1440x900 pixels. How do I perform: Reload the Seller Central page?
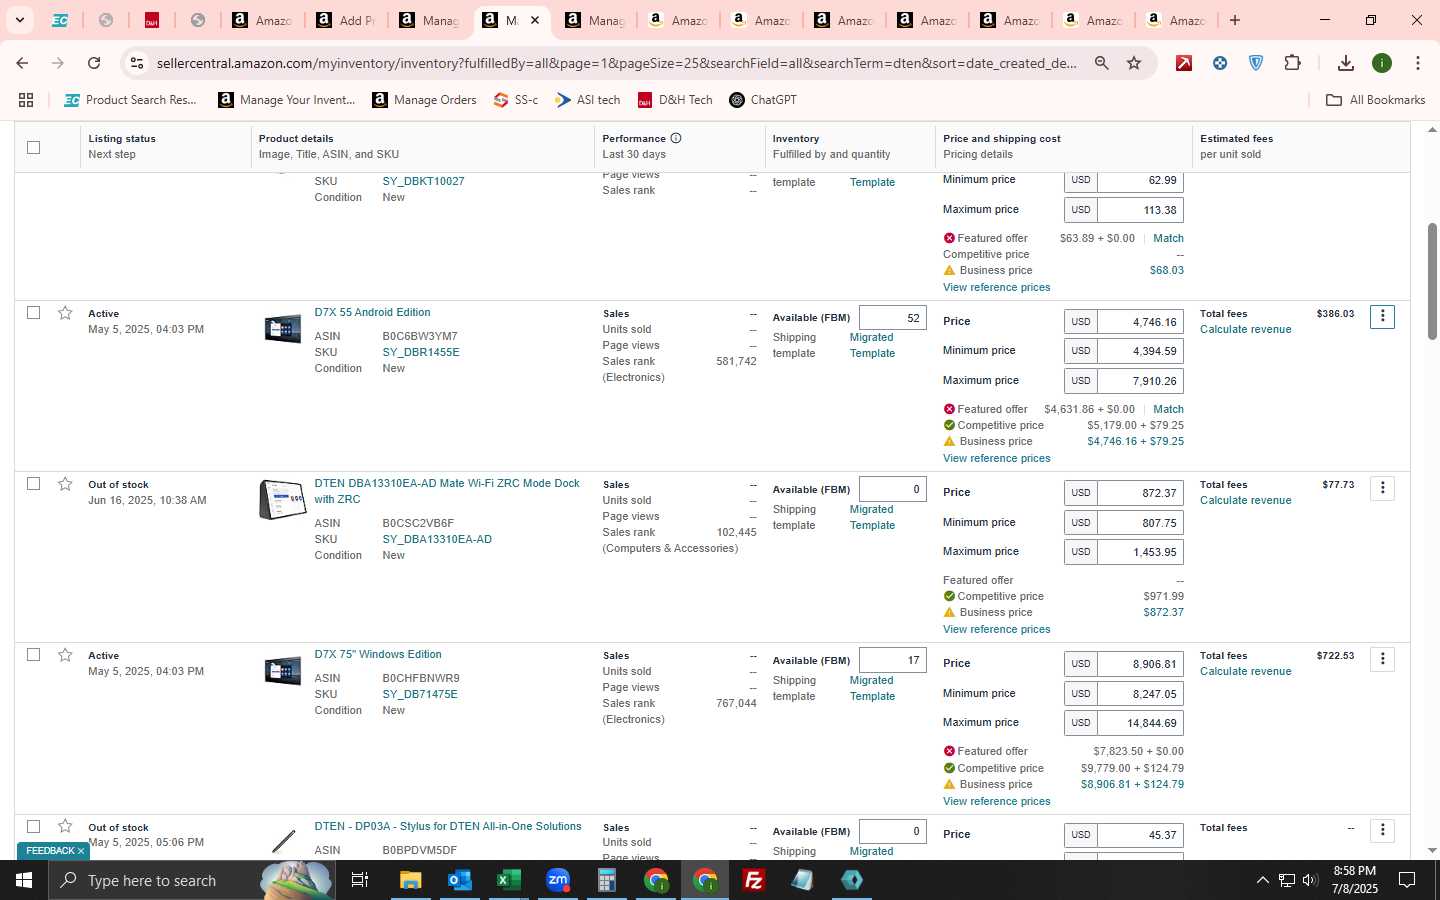click(x=93, y=63)
